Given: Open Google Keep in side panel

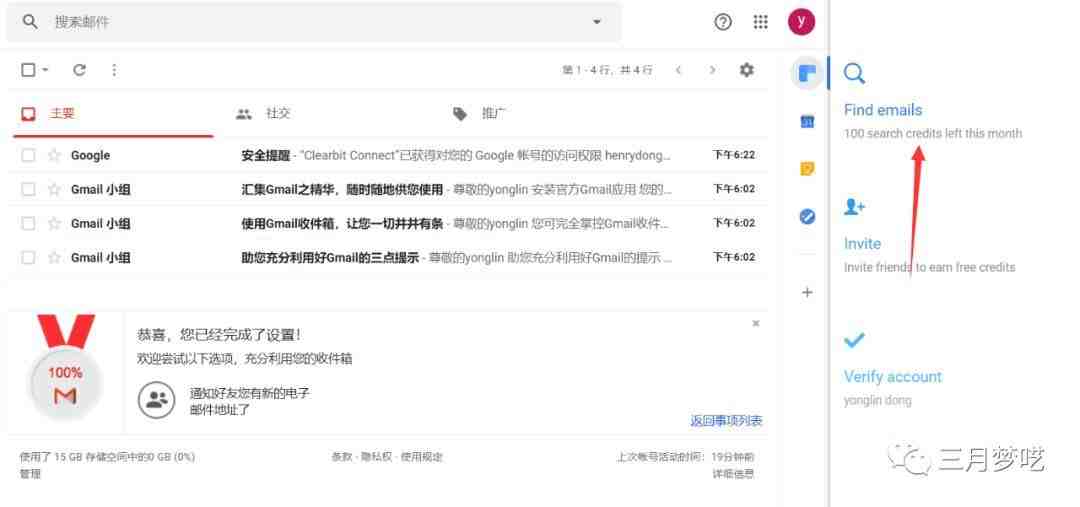Looking at the screenshot, I should point(807,169).
